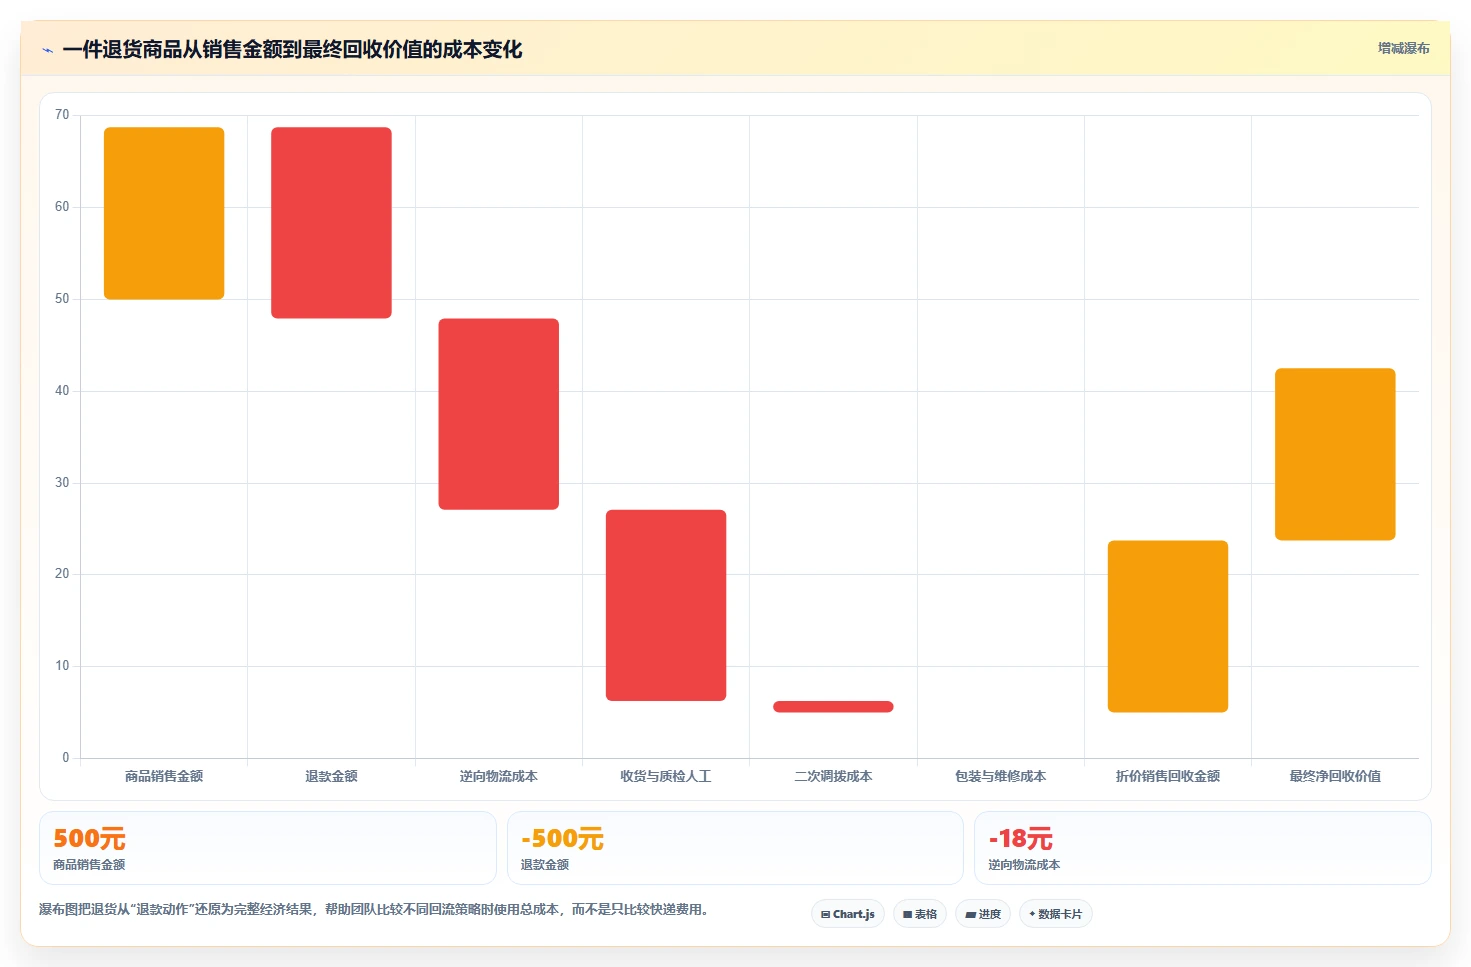1471x967 pixels.
Task: Click the red 收货与质检人工 bar
Action: tap(666, 605)
